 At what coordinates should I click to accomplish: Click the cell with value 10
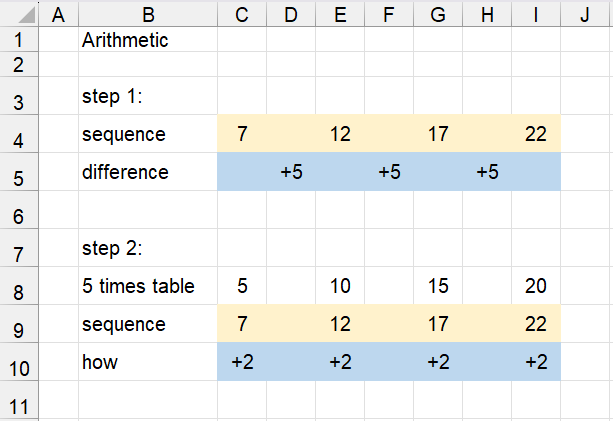coord(340,286)
